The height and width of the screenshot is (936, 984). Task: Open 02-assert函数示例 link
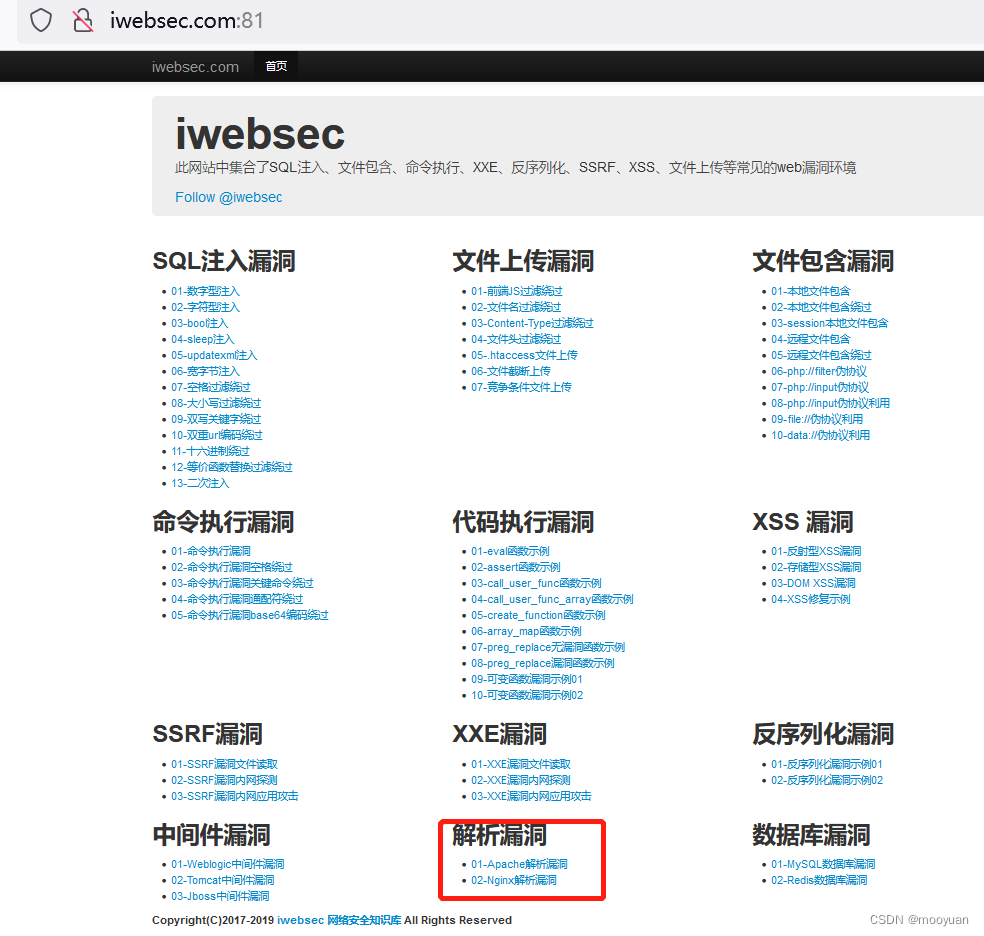coord(516,567)
